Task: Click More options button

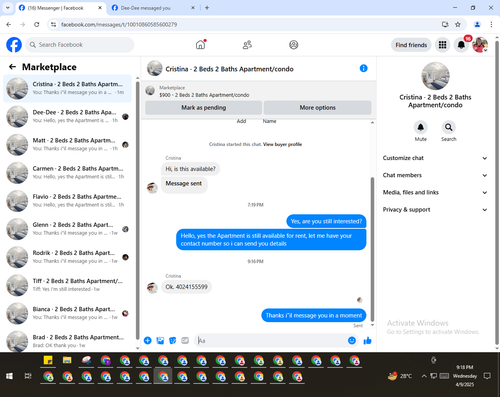Action: (x=317, y=108)
